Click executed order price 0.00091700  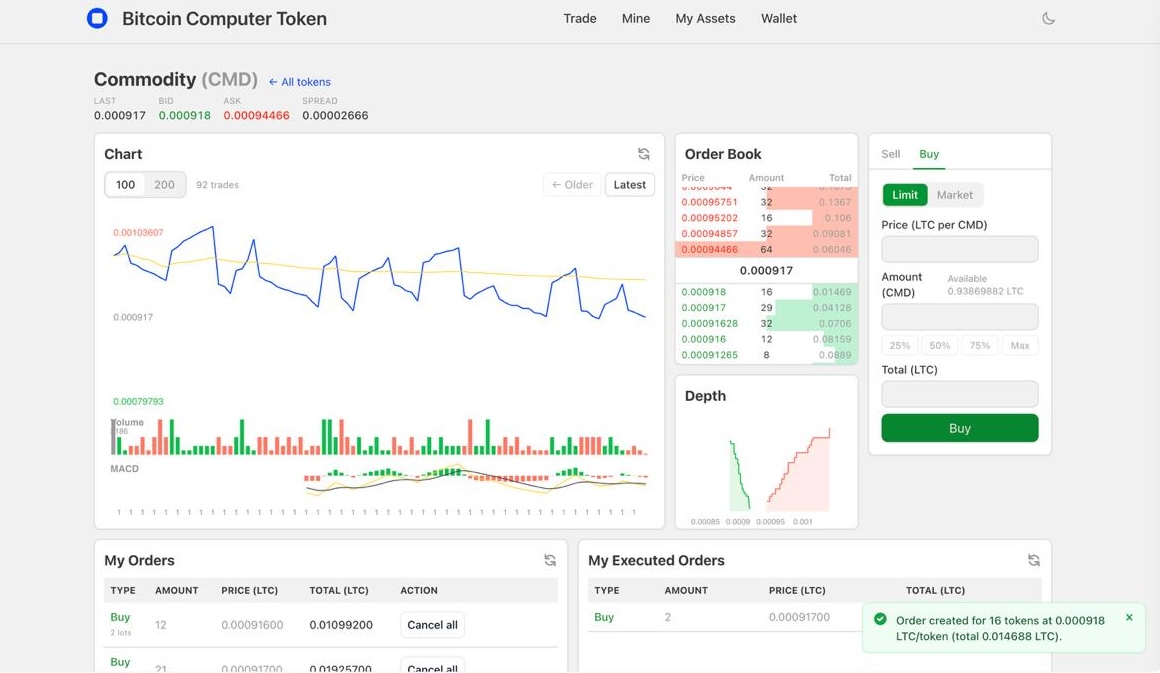[799, 617]
